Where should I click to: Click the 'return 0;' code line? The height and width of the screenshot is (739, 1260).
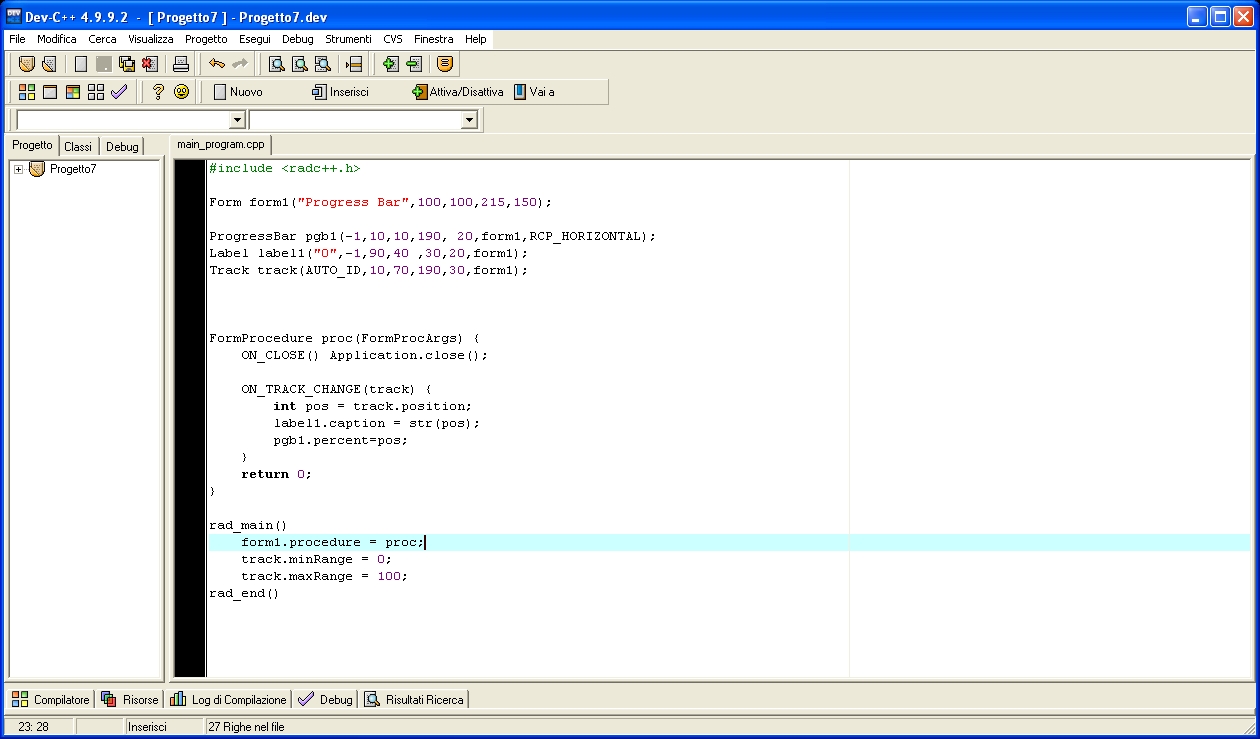(276, 474)
